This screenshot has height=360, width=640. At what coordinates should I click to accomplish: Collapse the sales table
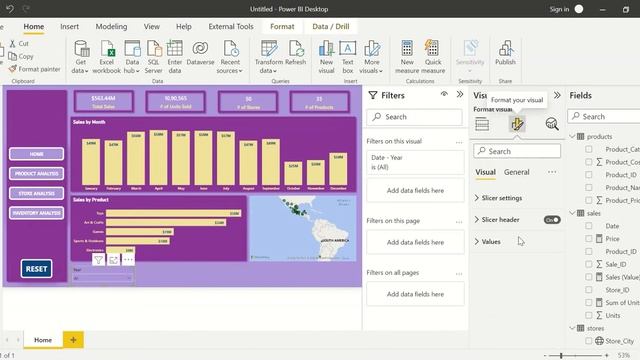572,213
